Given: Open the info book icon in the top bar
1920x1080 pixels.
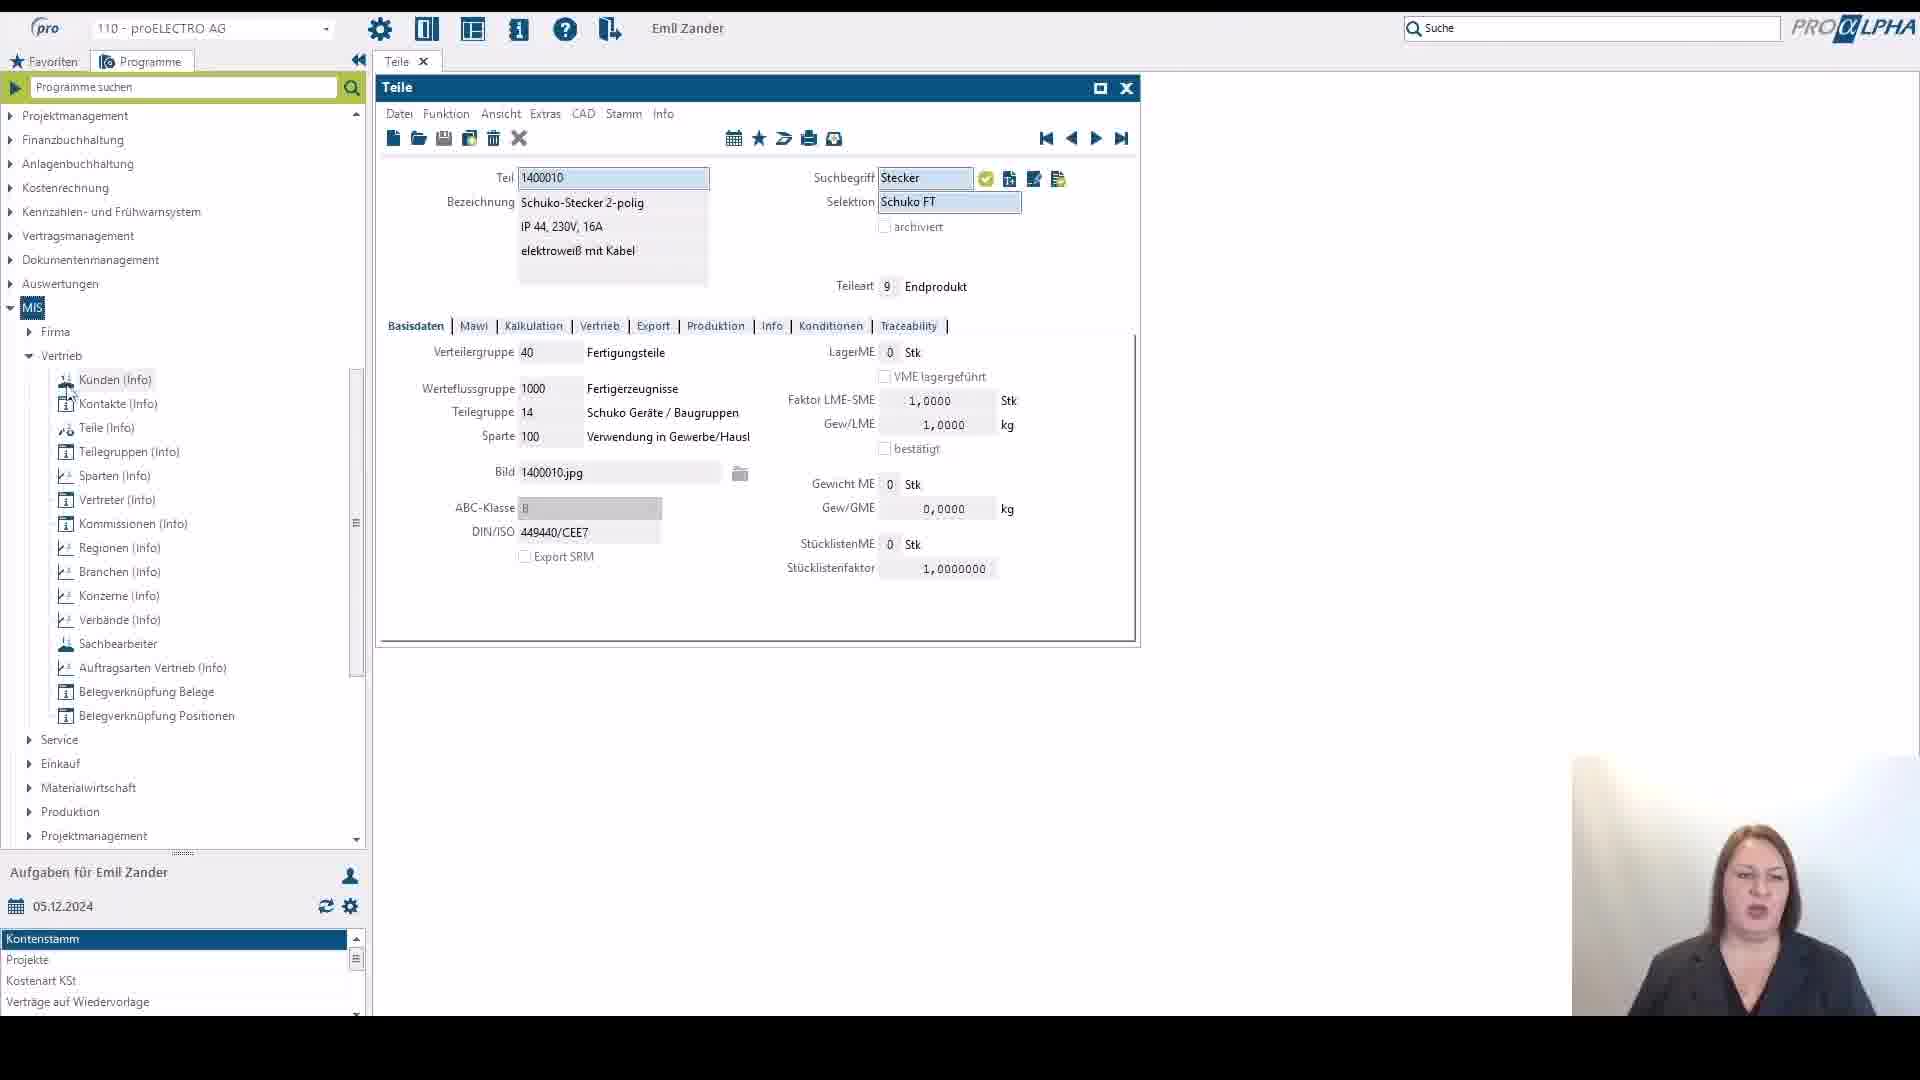Looking at the screenshot, I should coord(519,29).
